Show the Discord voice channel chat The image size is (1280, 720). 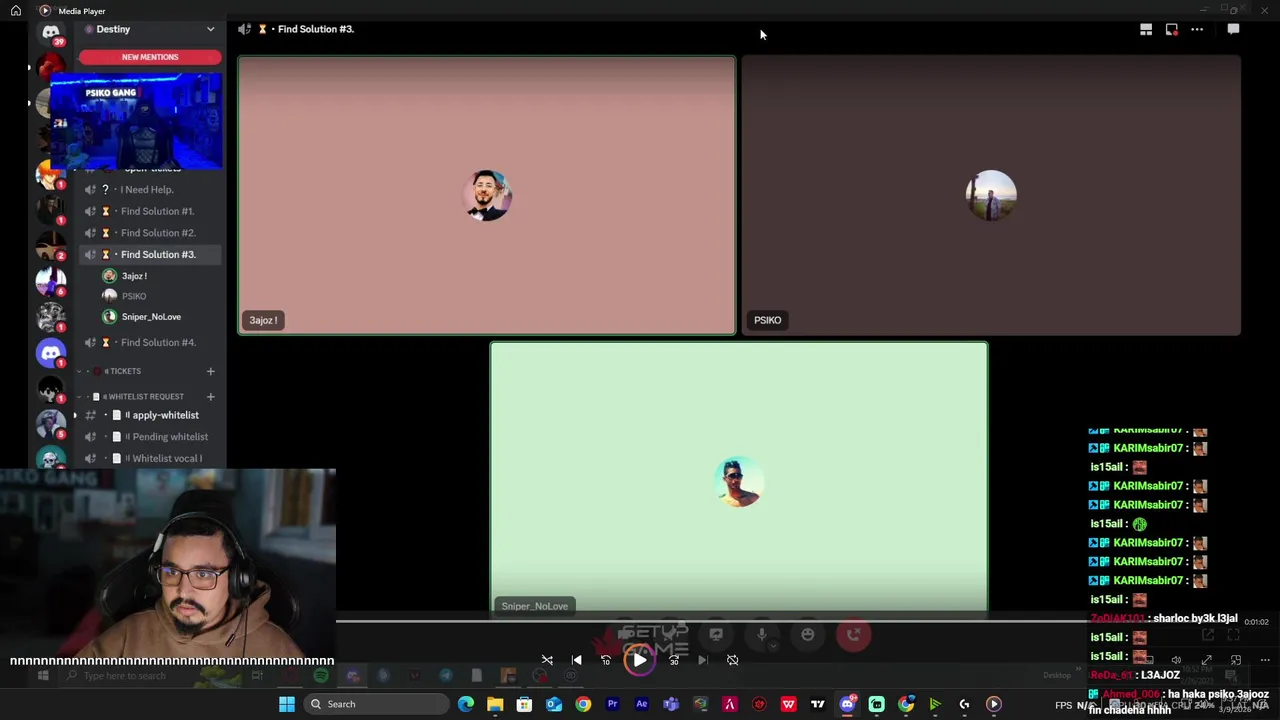[1233, 29]
